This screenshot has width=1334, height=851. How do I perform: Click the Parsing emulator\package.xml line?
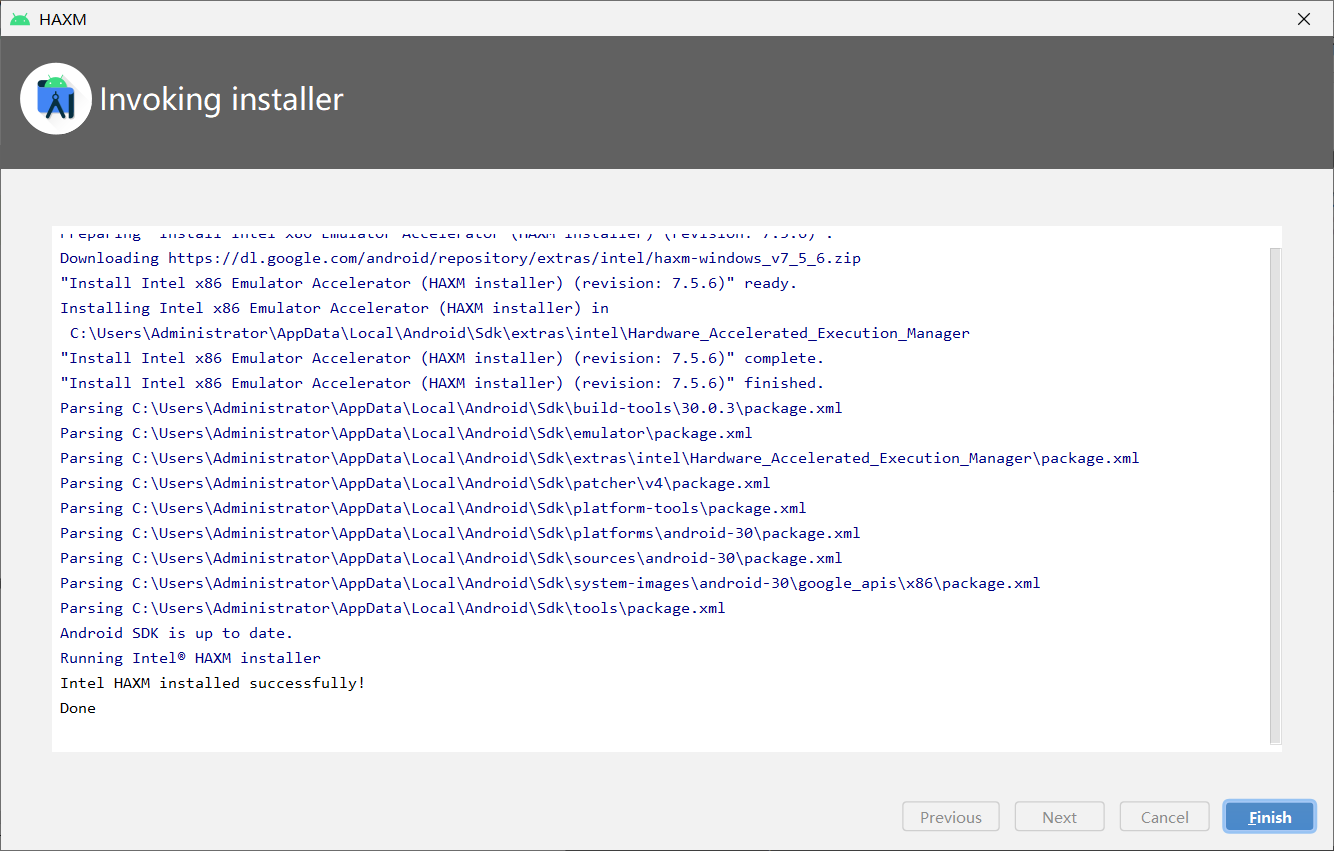406,433
